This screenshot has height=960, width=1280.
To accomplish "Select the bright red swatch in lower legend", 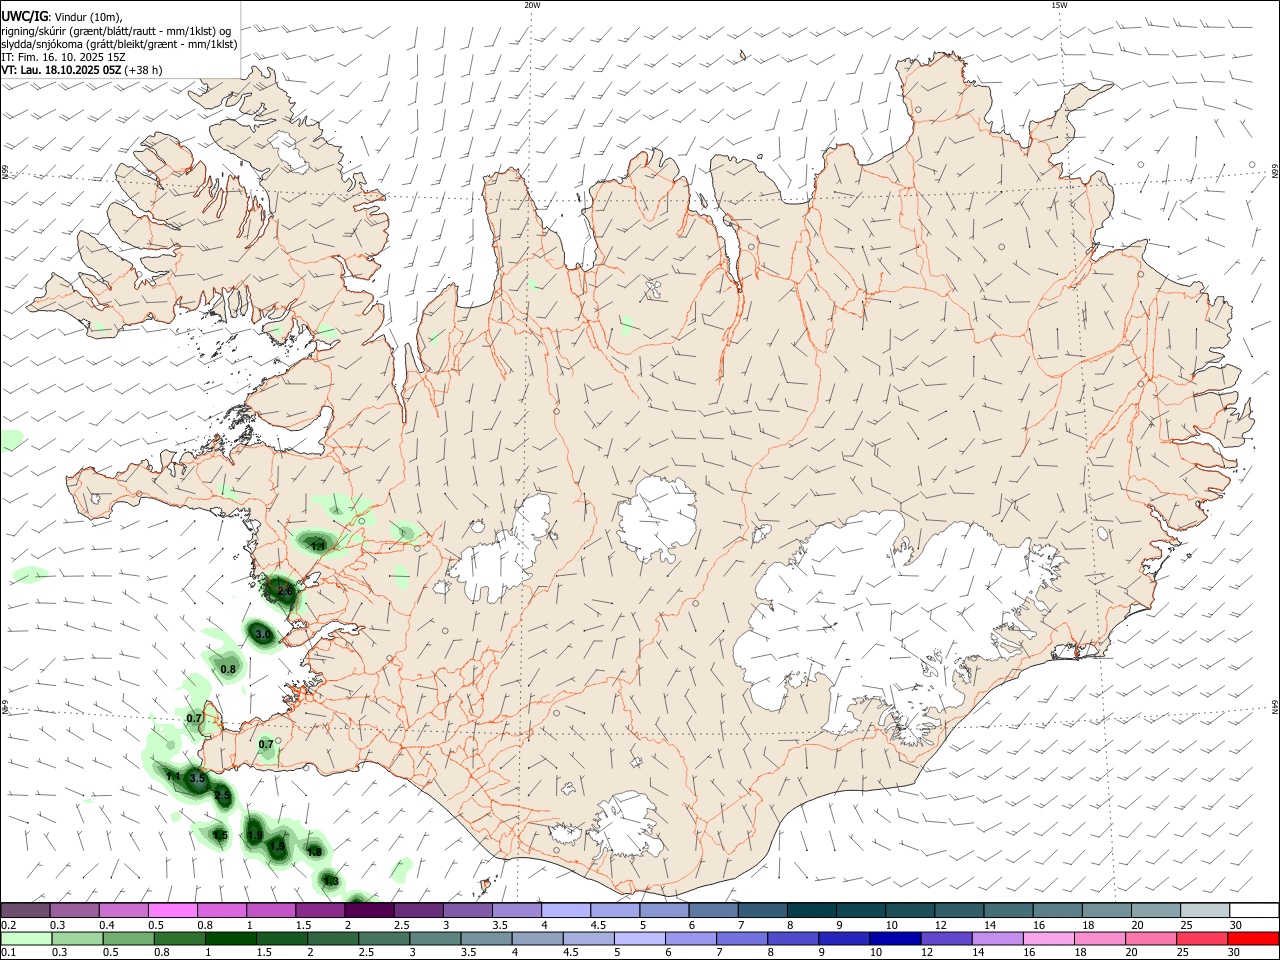I will [x=1254, y=939].
